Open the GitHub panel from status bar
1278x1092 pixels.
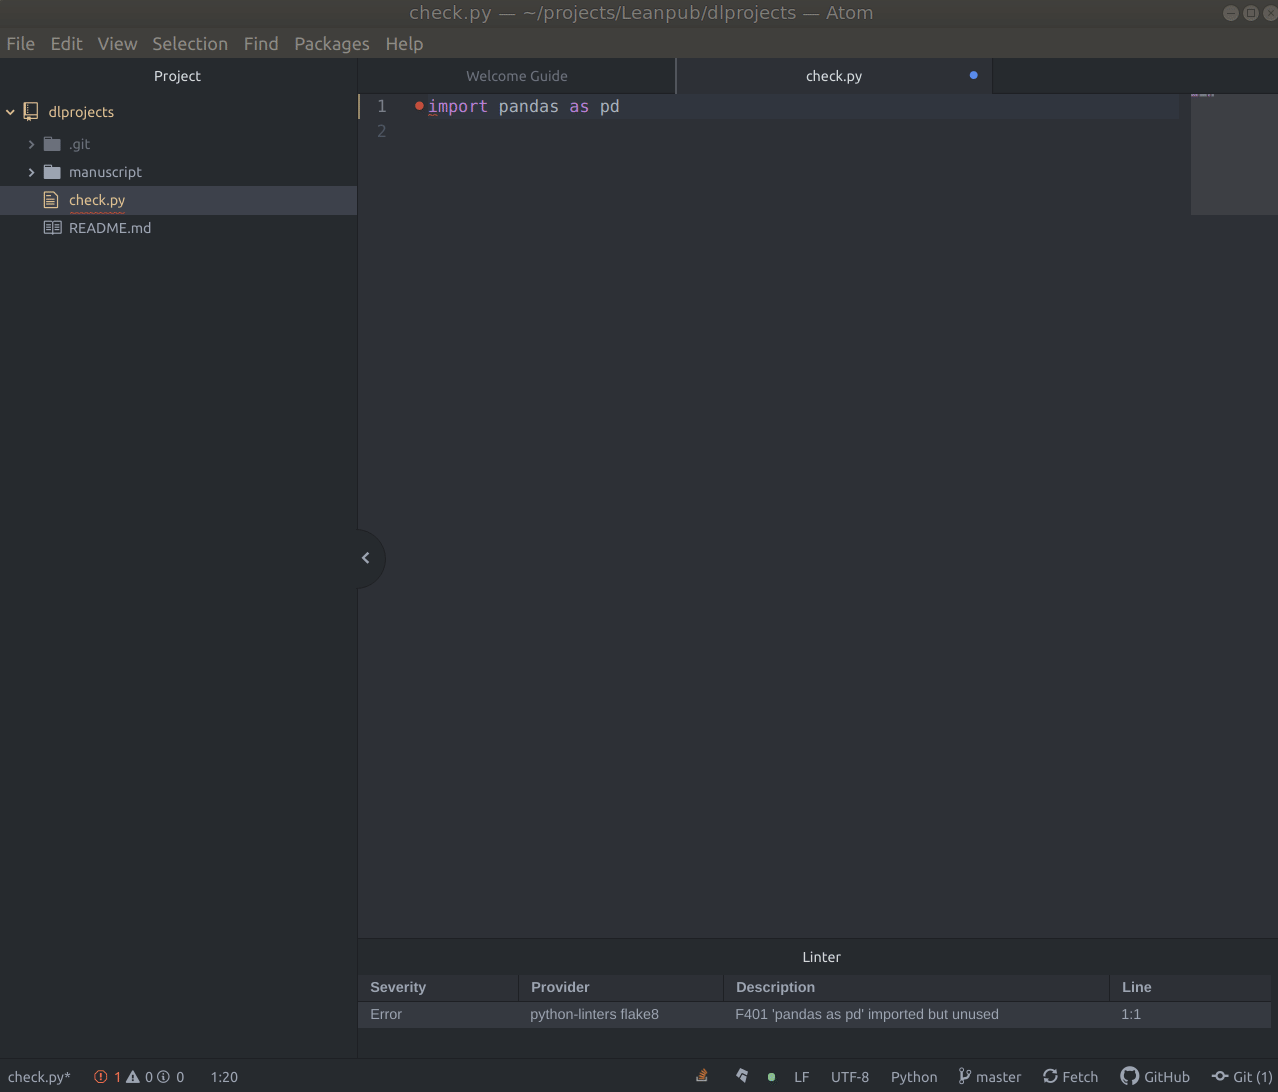1155,1077
